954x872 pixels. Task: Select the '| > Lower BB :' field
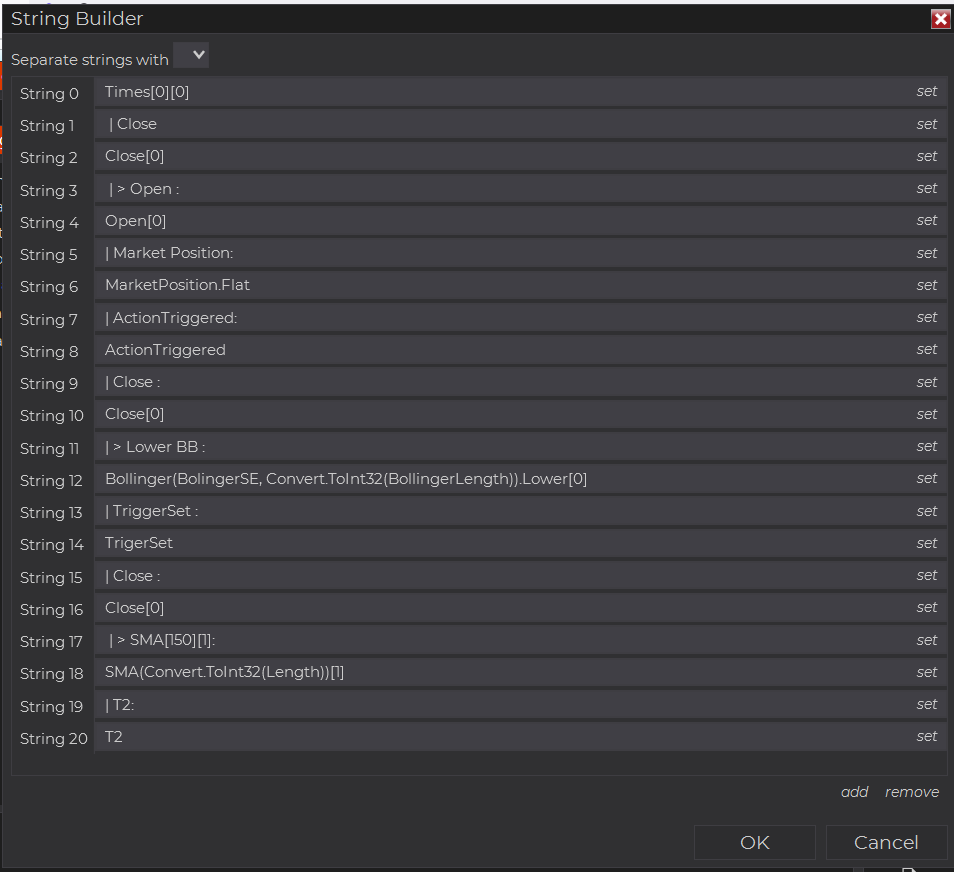tap(520, 447)
